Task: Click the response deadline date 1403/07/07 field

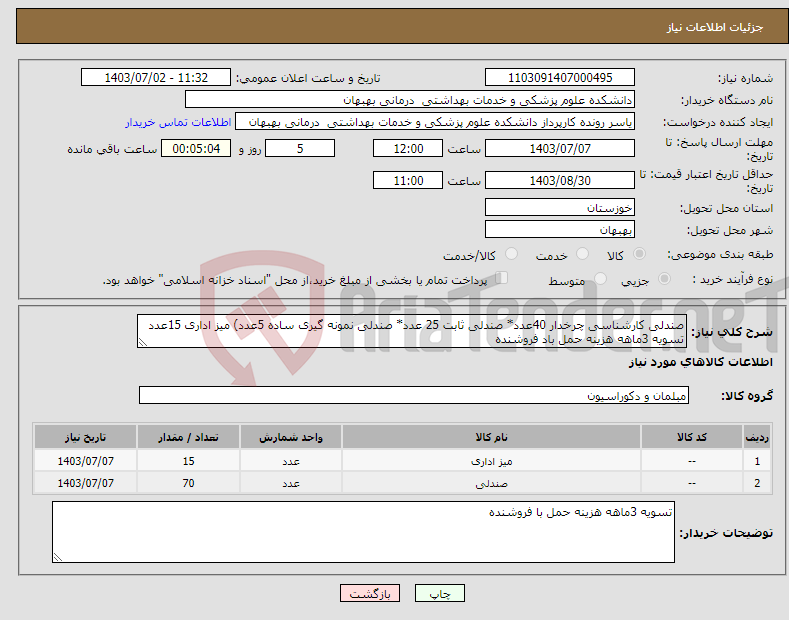Action: tap(560, 148)
